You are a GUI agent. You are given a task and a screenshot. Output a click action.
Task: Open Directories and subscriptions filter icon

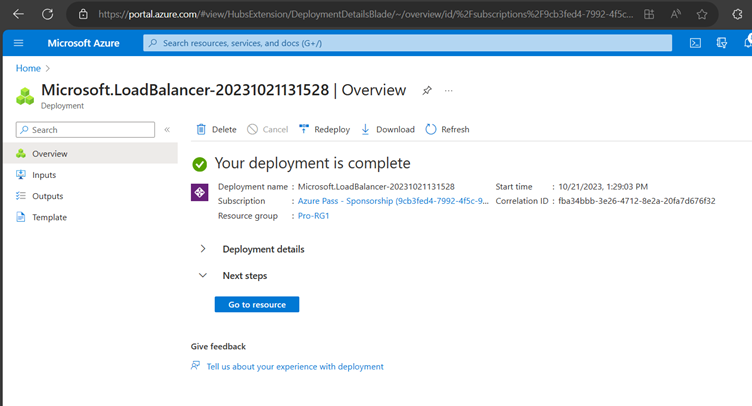pyautogui.click(x=721, y=43)
